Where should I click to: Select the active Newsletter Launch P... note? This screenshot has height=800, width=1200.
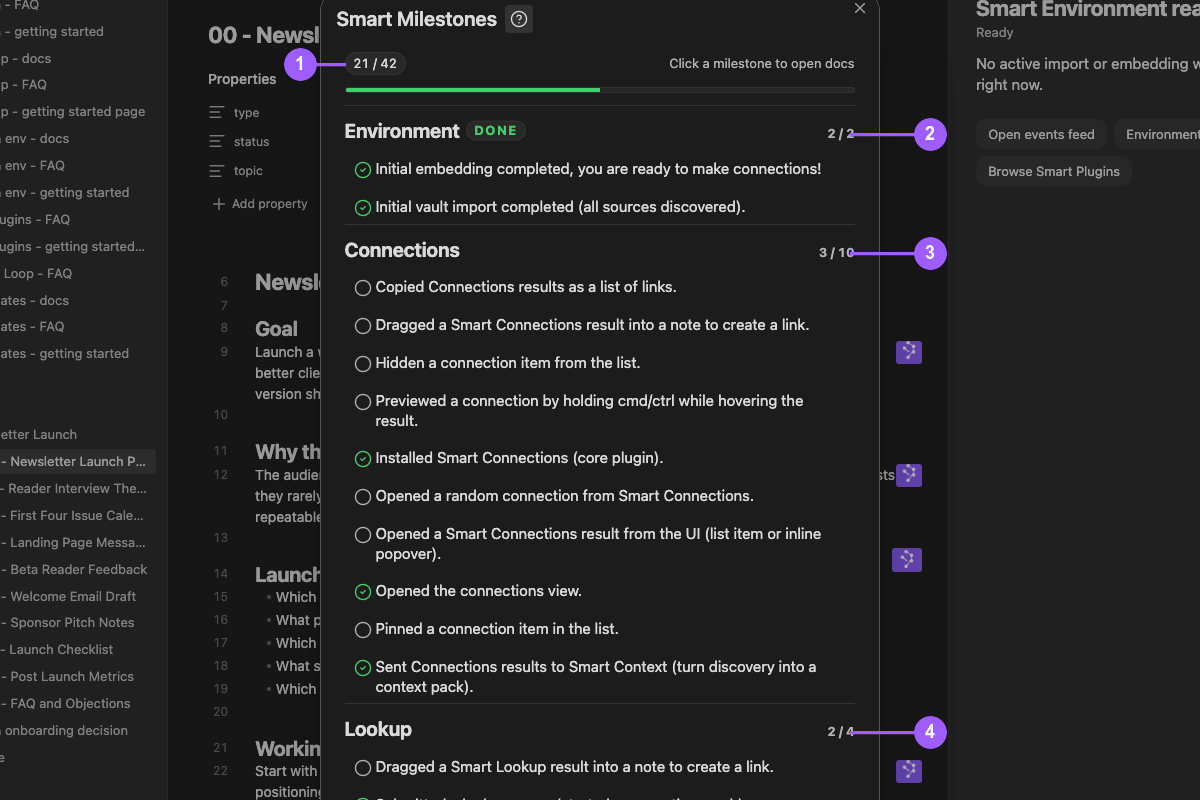point(77,462)
